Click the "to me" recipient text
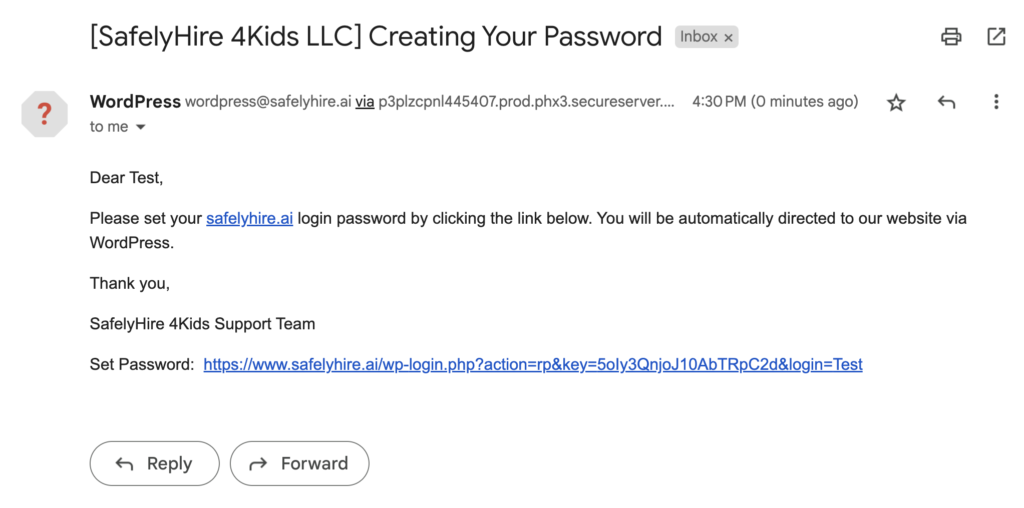Image resolution: width=1024 pixels, height=508 pixels. click(x=108, y=127)
